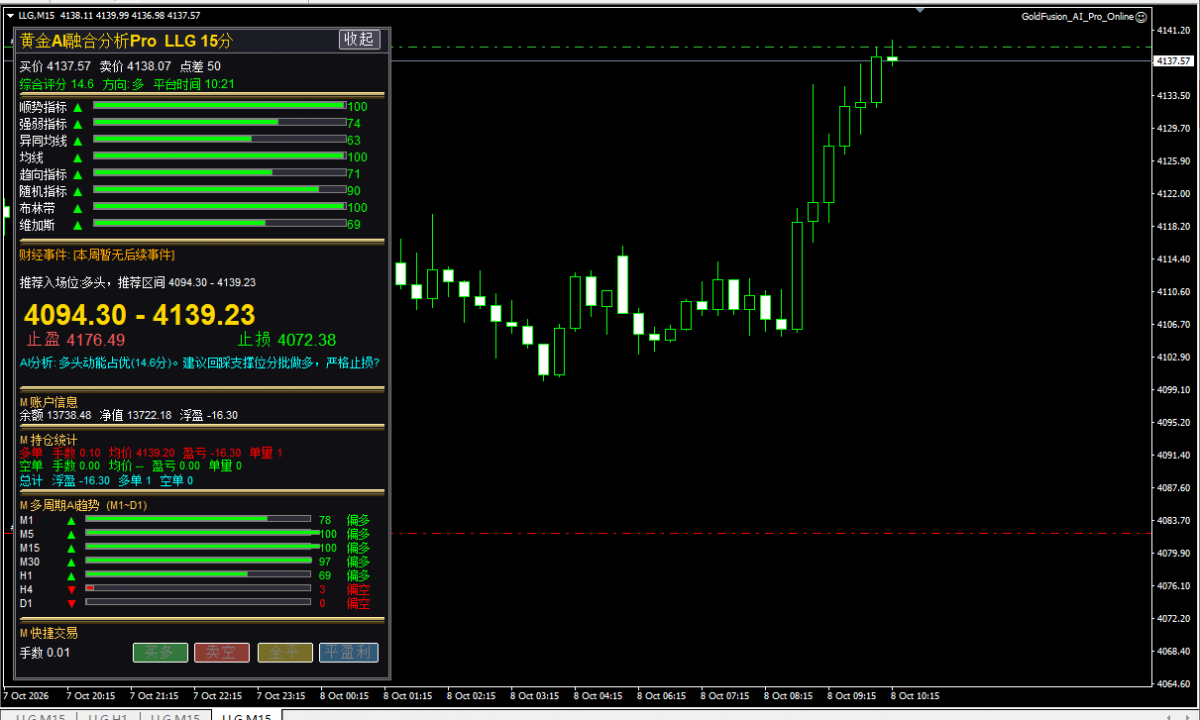Select the trend arrow for 异同均线
Image resolution: width=1200 pixels, height=720 pixels.
(x=77, y=141)
